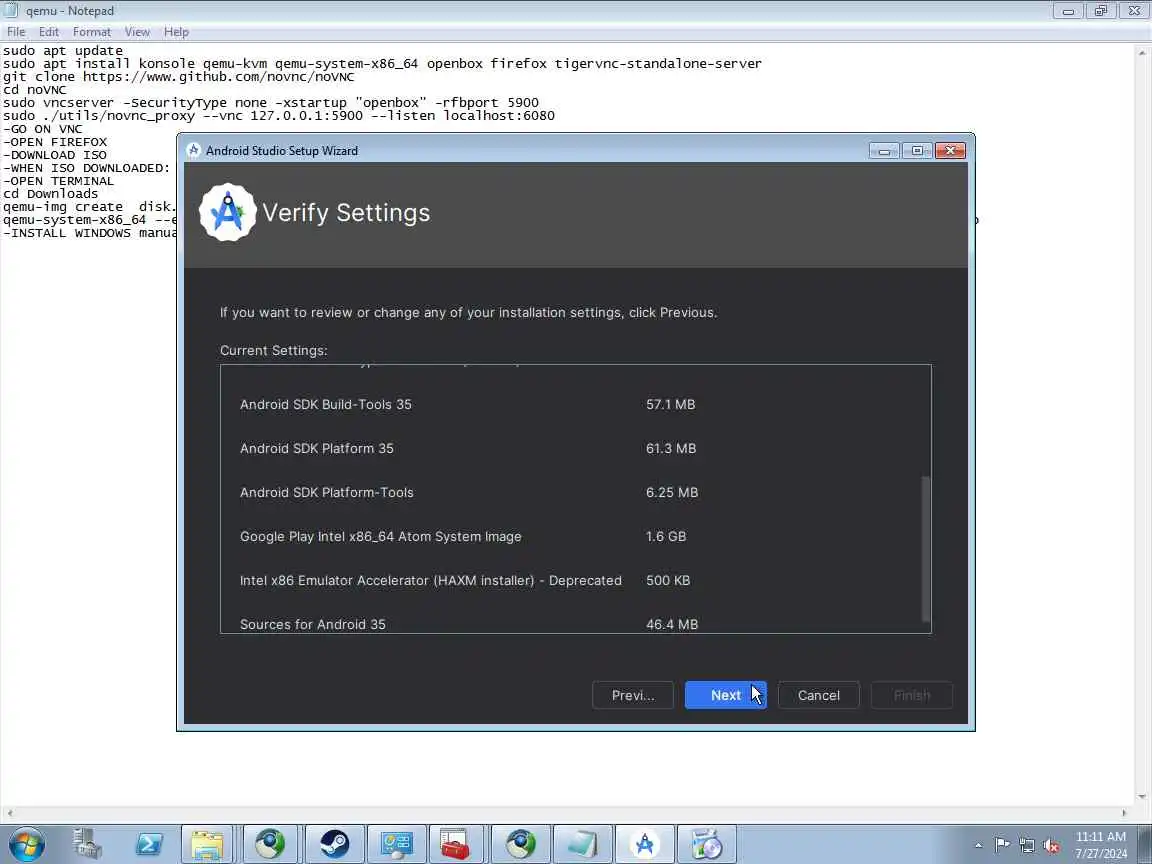Click the Notepad horizontal scrollbar right arrow
This screenshot has width=1152, height=864.
1124,813
